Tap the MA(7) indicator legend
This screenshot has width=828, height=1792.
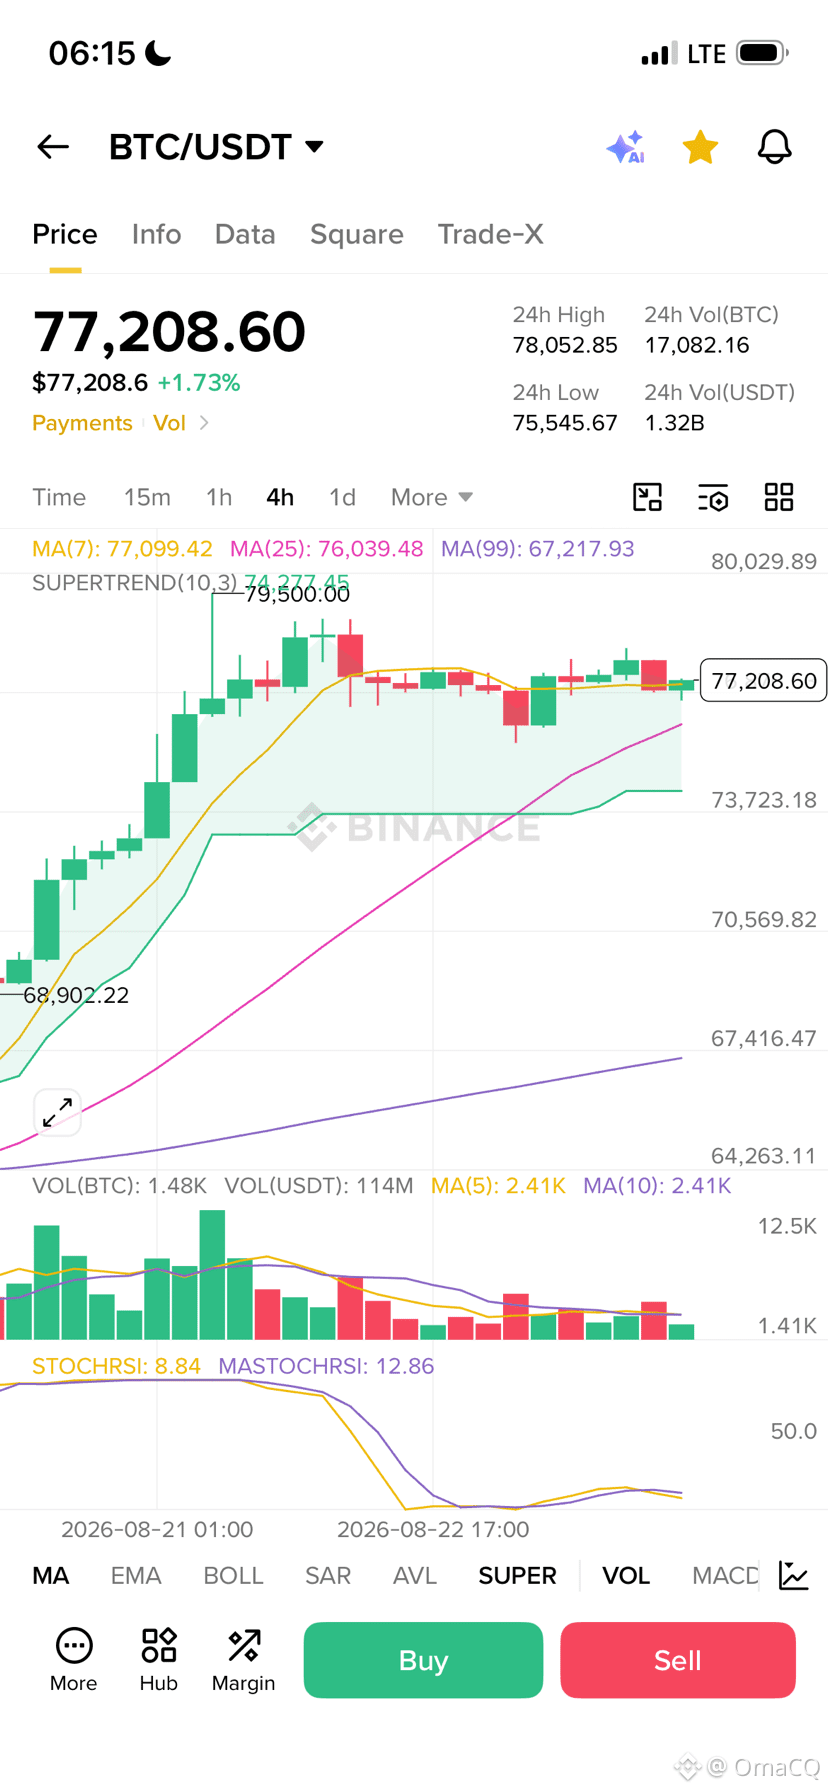point(122,549)
